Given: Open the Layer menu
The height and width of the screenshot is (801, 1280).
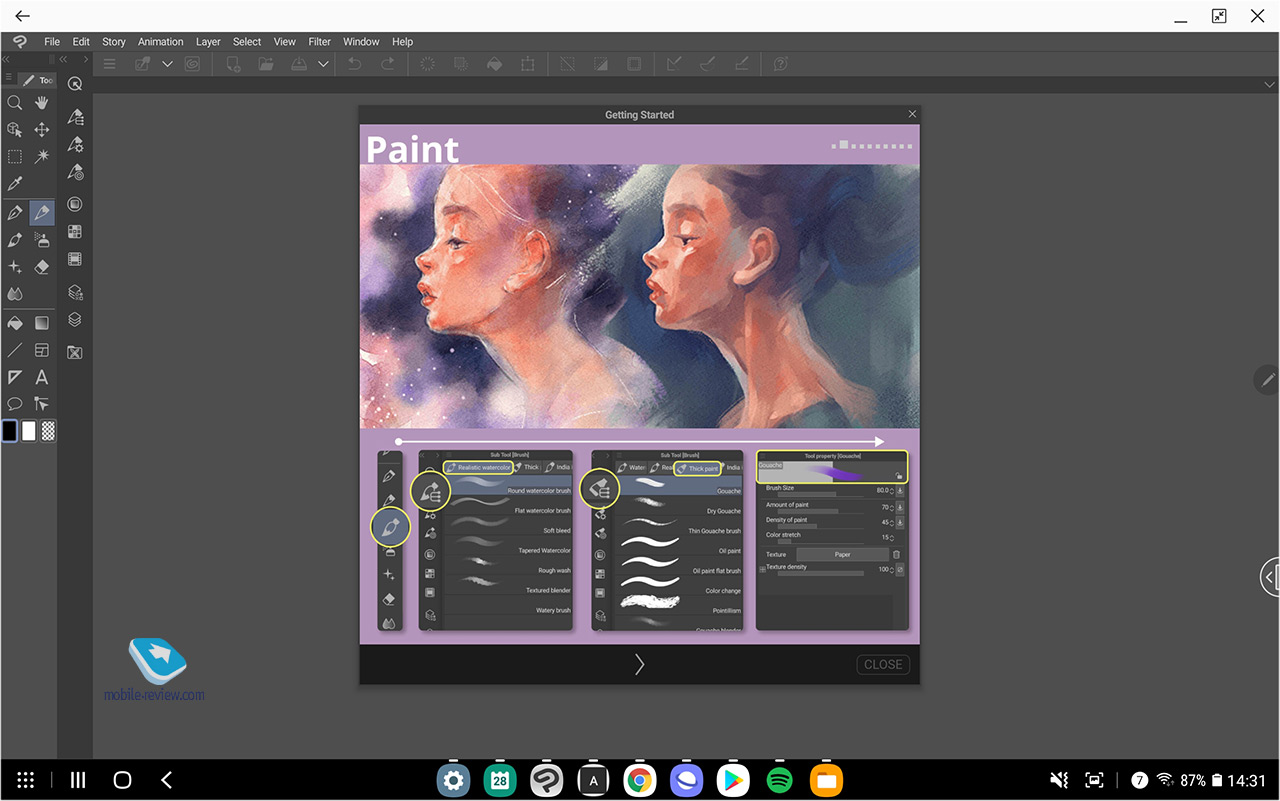Looking at the screenshot, I should (208, 42).
